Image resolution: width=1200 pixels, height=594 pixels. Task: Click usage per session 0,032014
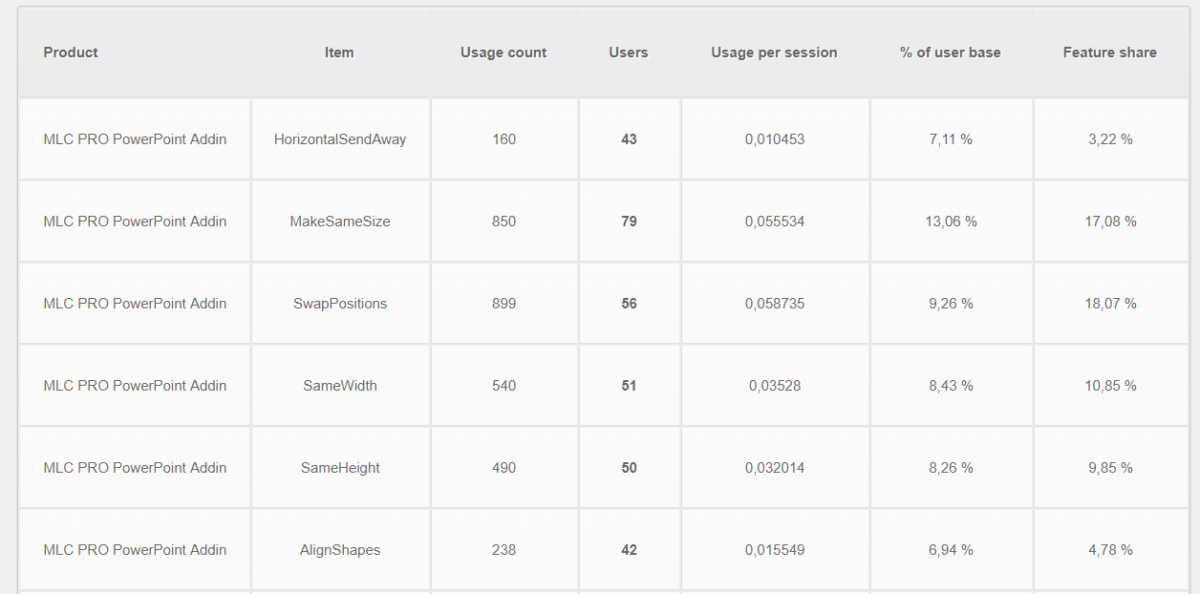pyautogui.click(x=774, y=467)
